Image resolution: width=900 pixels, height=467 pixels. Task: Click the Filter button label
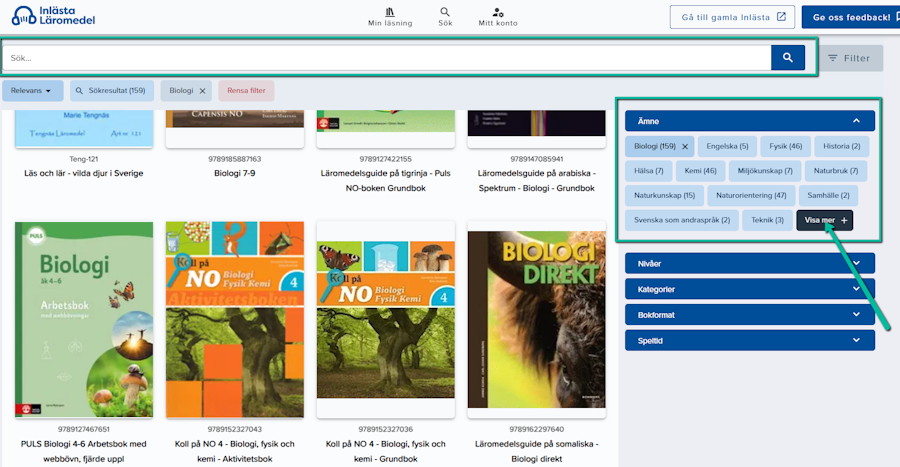856,58
